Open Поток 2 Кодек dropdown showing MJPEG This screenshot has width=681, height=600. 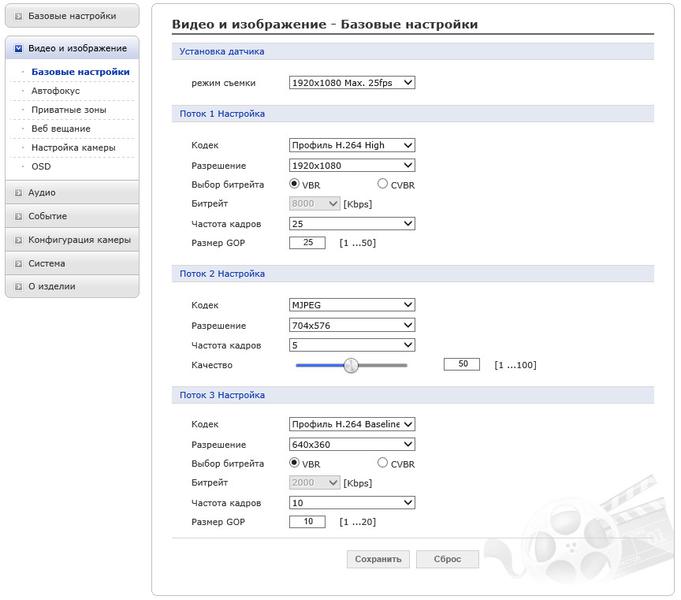(352, 305)
